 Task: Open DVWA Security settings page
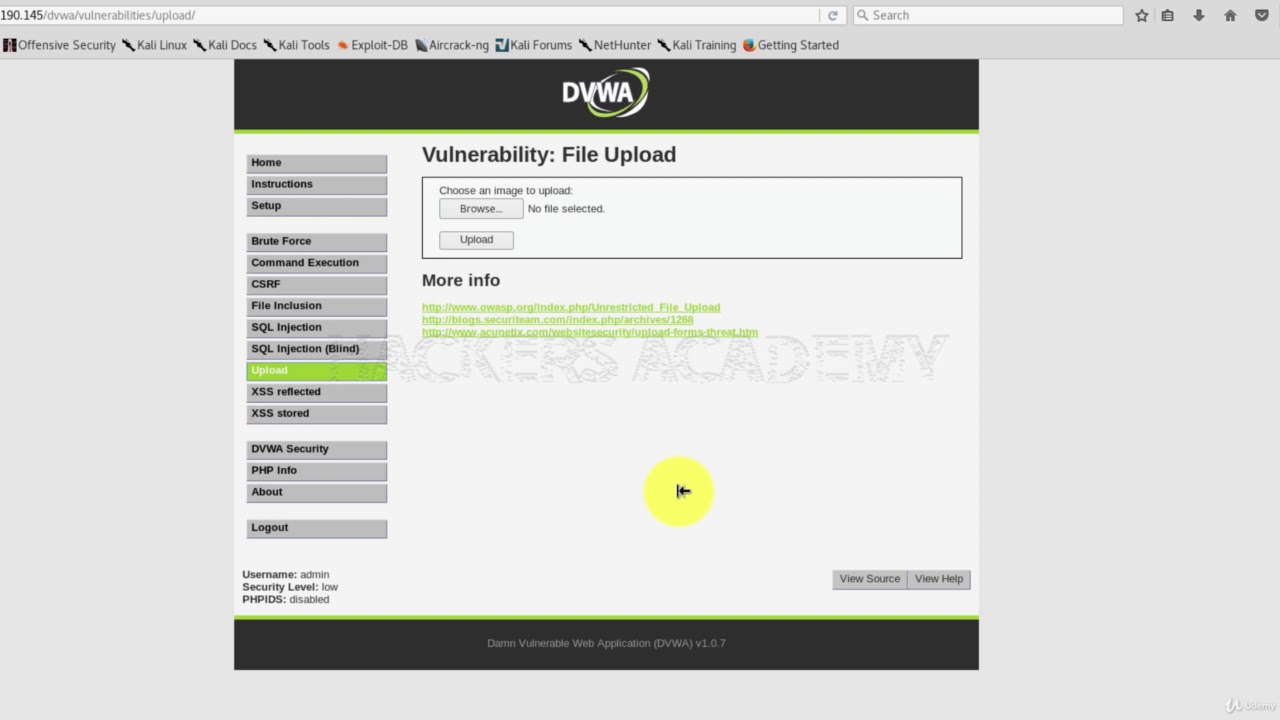316,450
